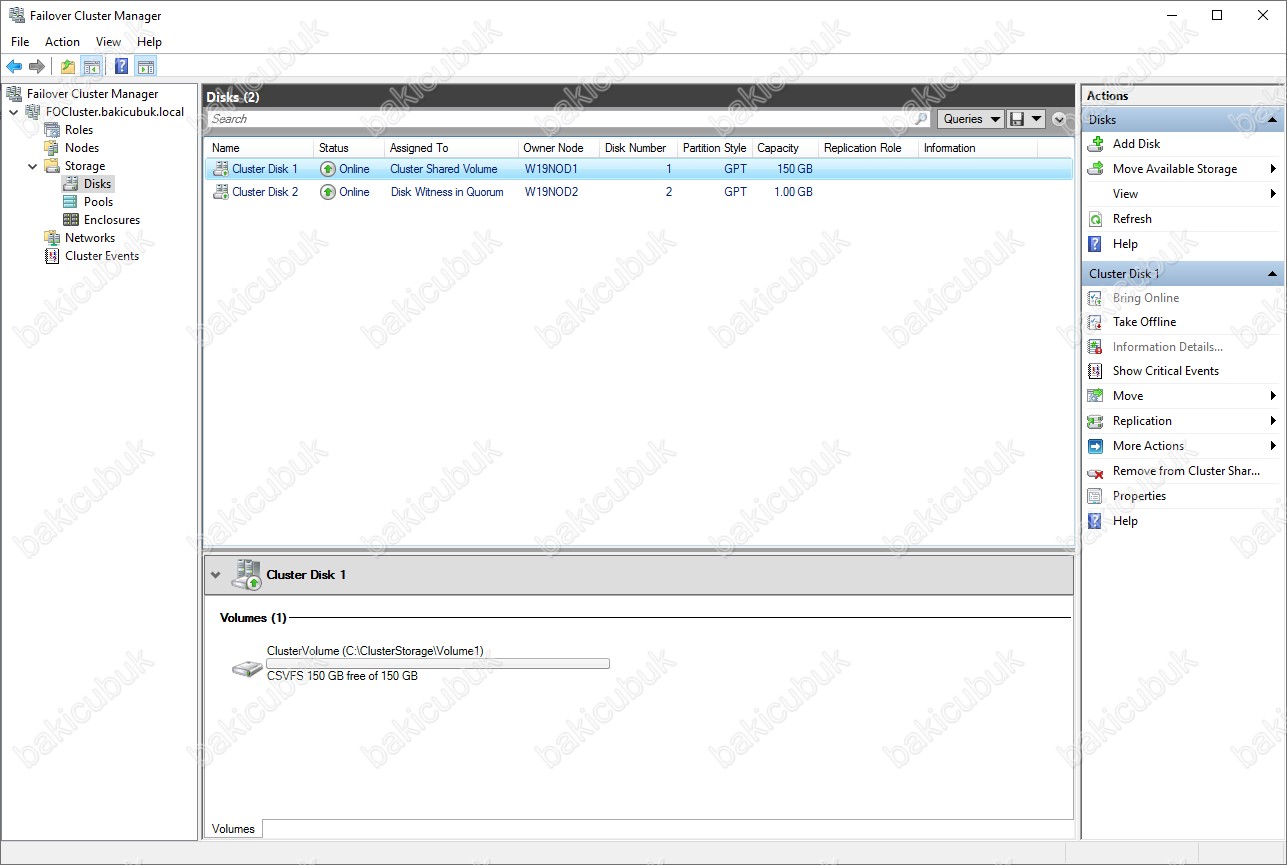The height and width of the screenshot is (865, 1287).
Task: Select Enclosures under Storage
Action: [112, 220]
